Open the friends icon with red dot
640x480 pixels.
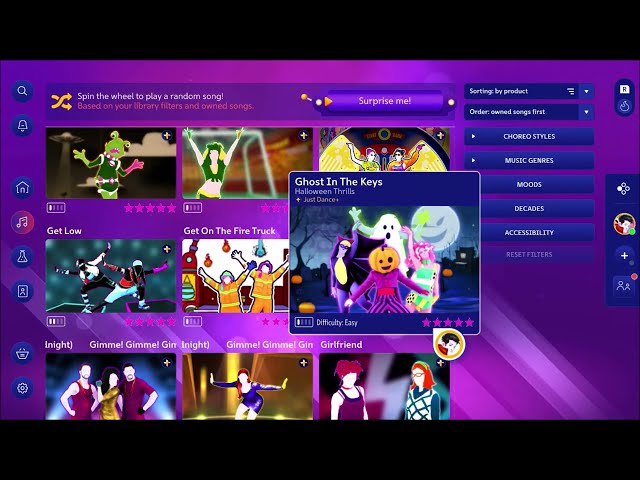[624, 285]
